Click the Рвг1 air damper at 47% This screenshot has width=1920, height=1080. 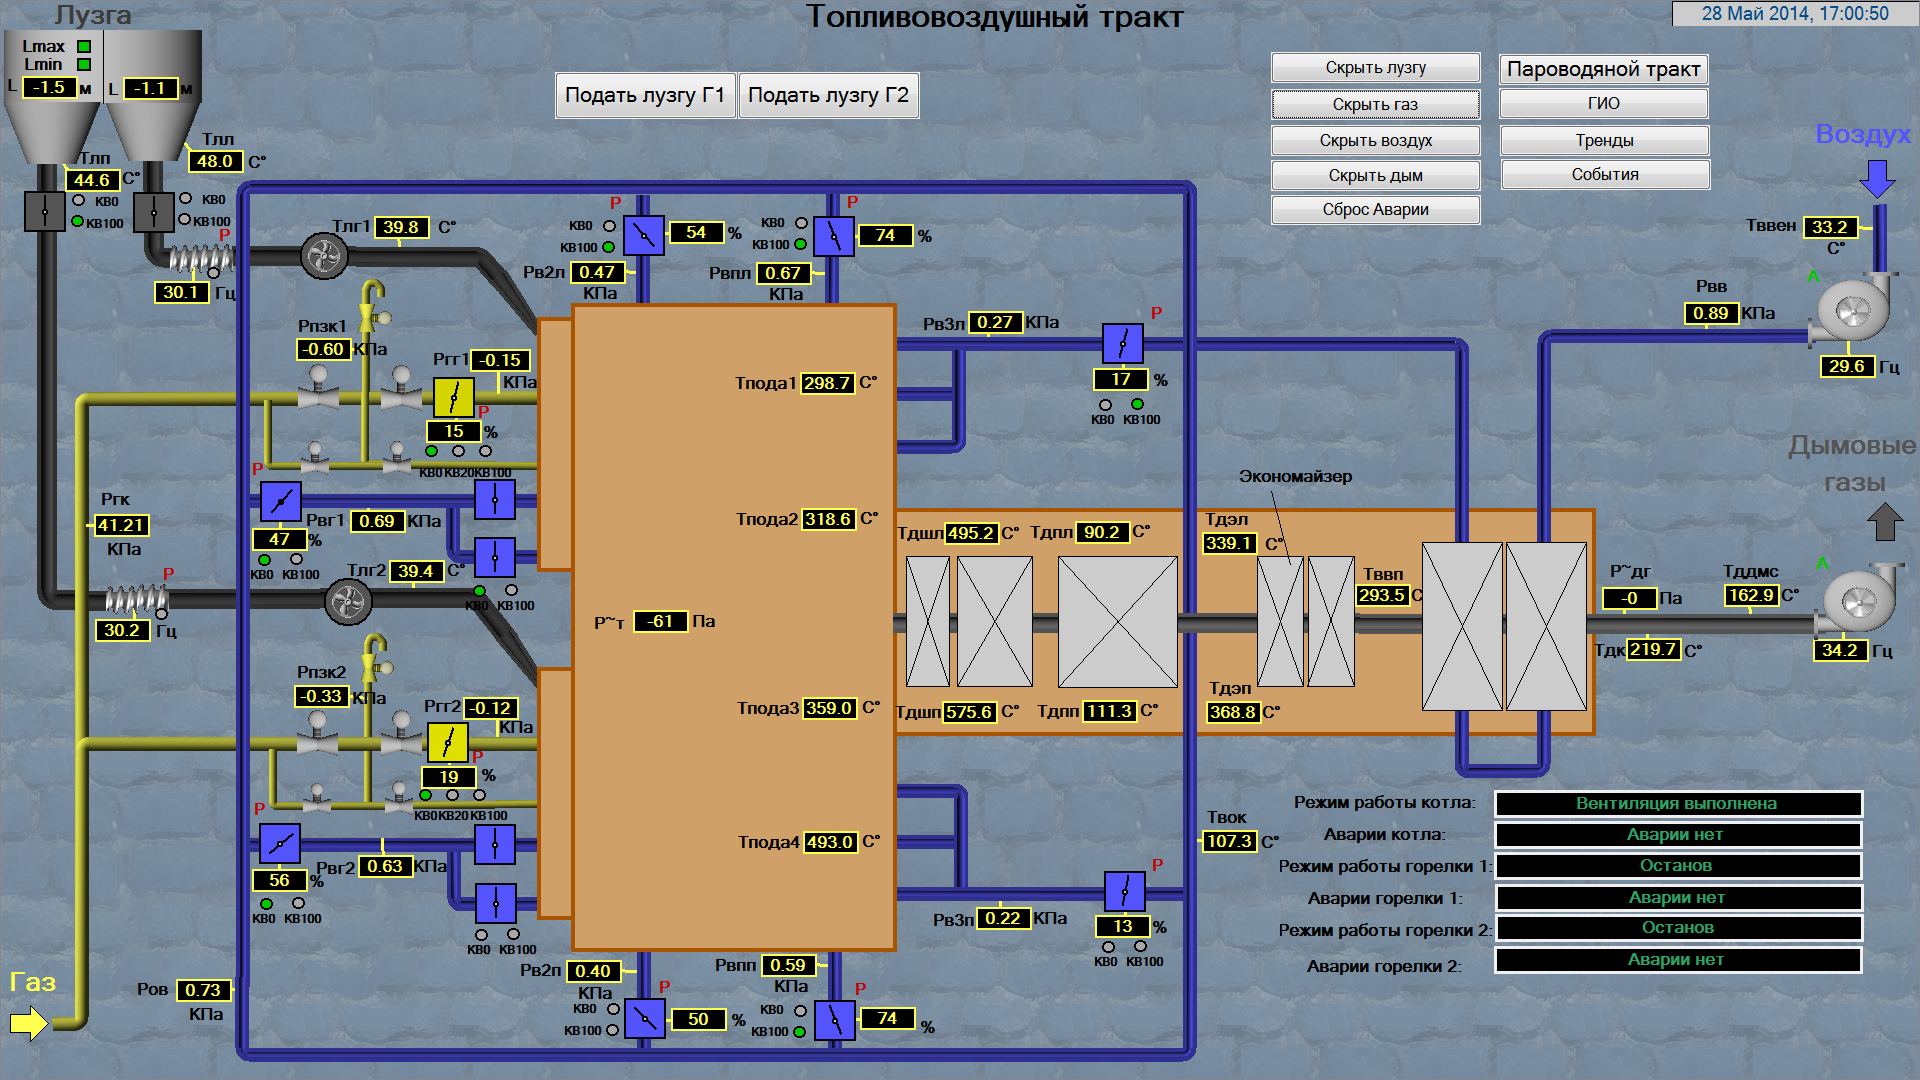(x=280, y=501)
